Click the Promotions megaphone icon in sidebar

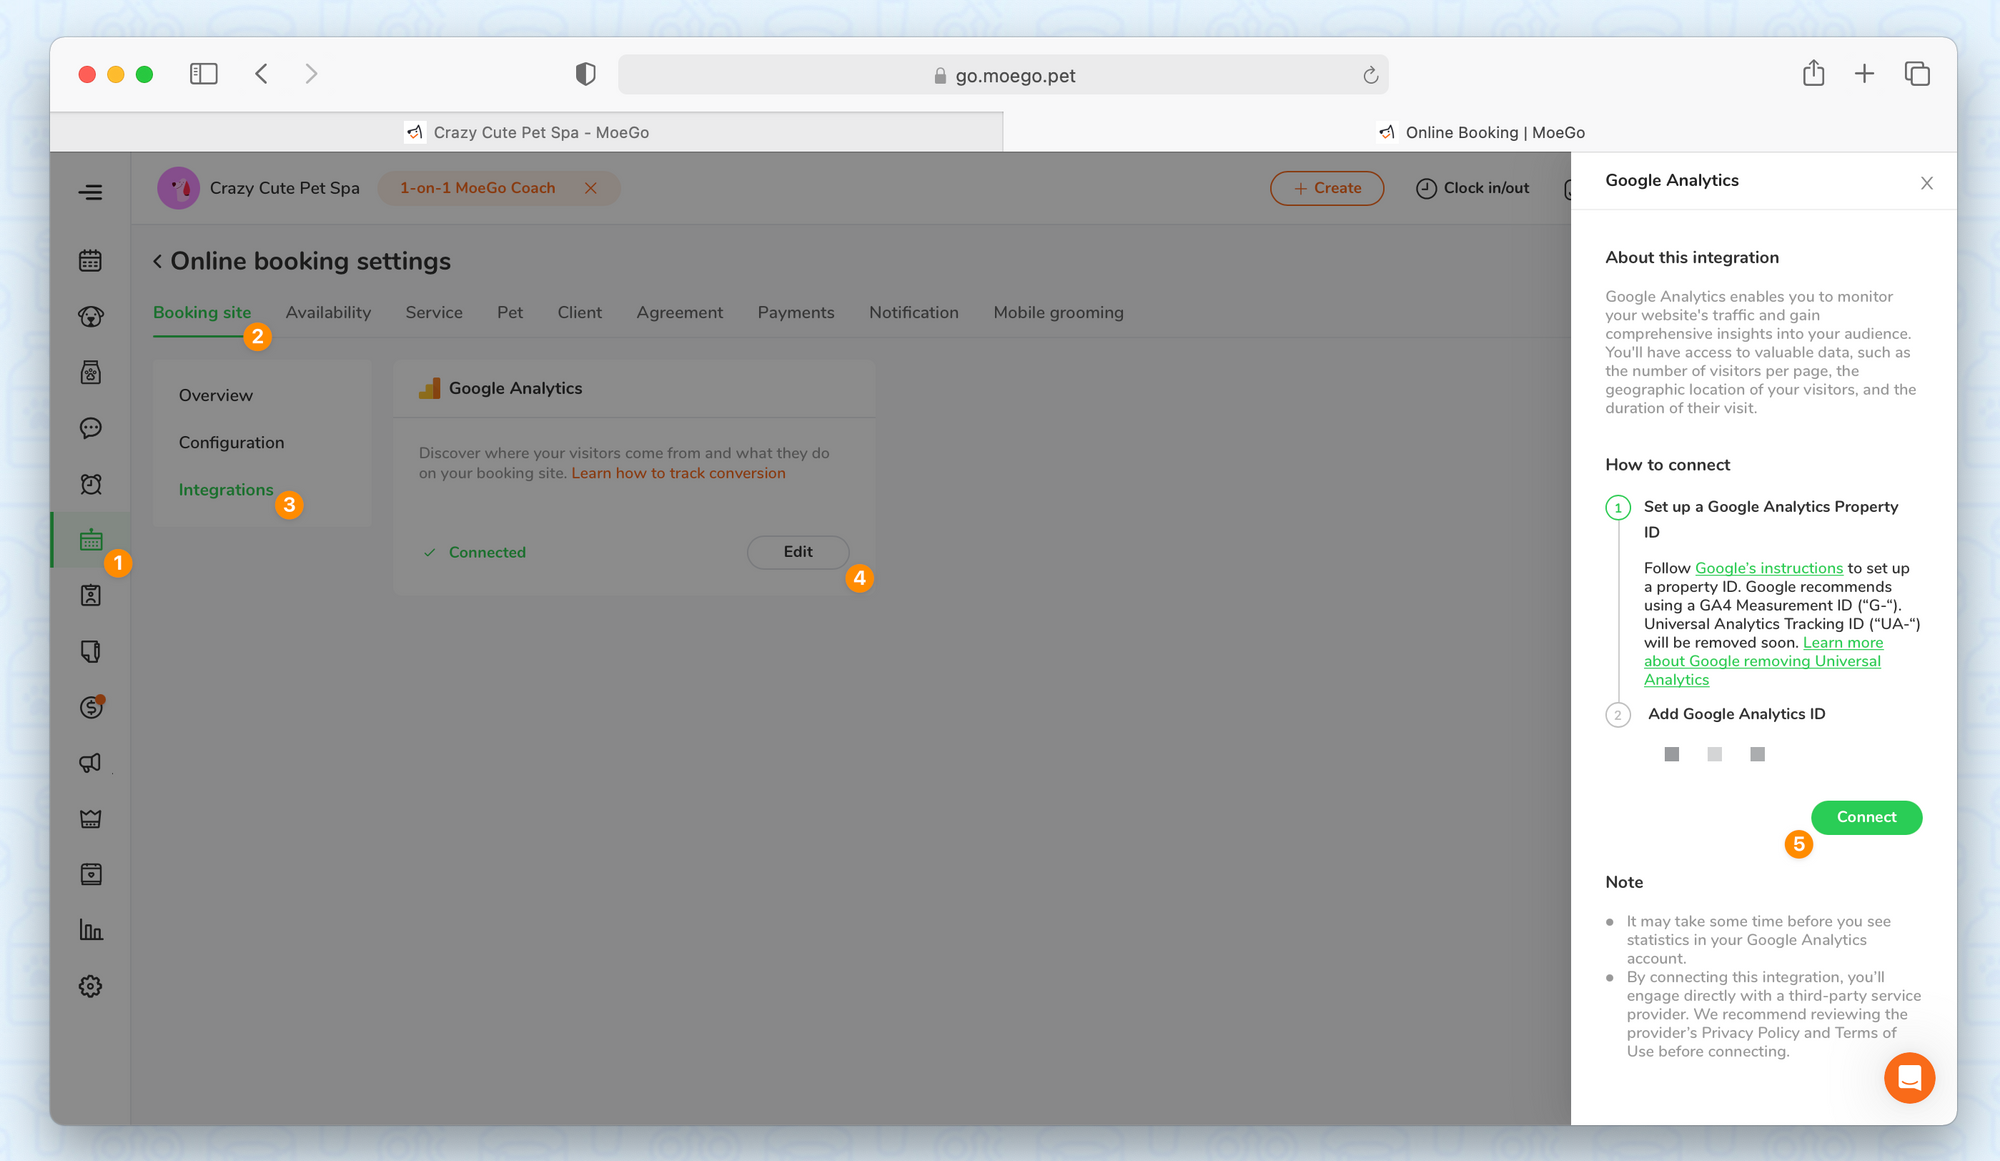(x=90, y=762)
